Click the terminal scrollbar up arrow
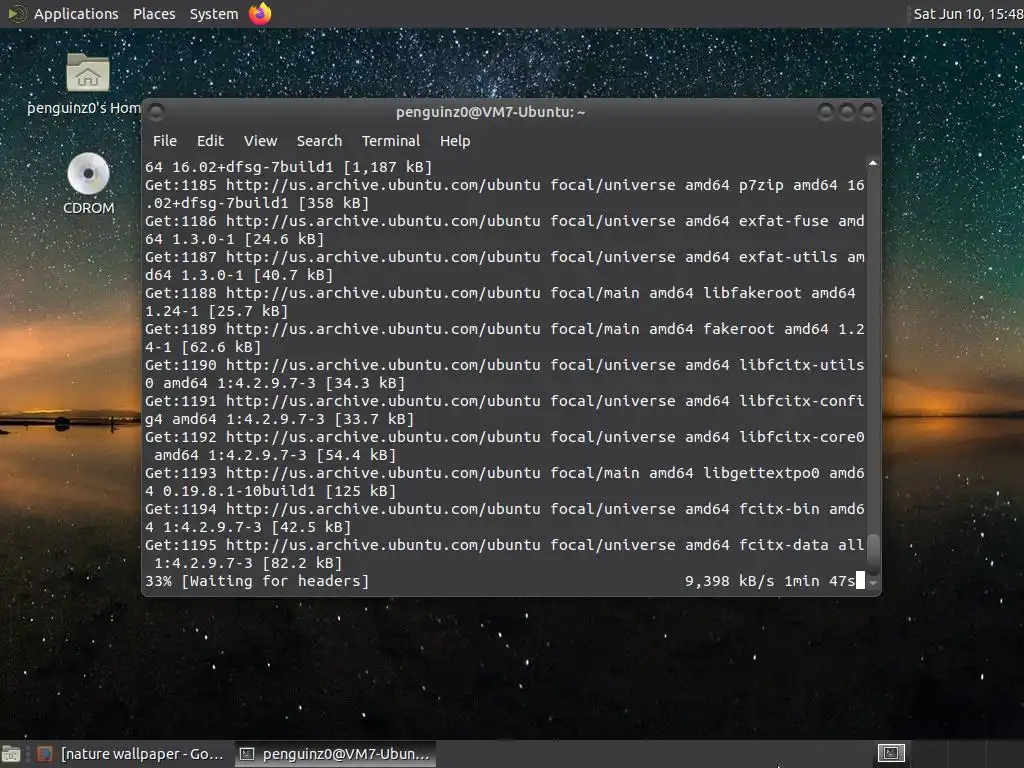The width and height of the screenshot is (1024, 768). pyautogui.click(x=873, y=163)
